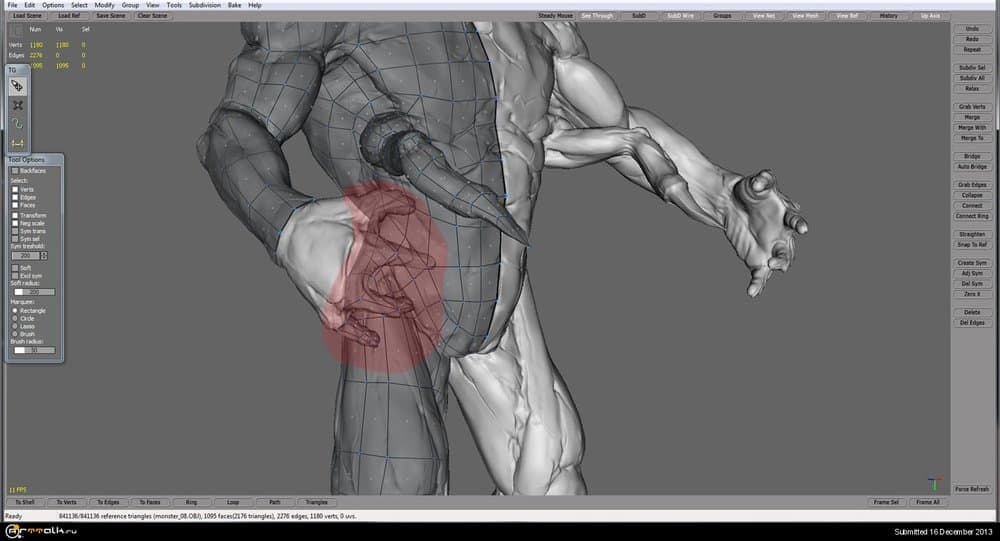Select the curved Draw tool icon
Screen dimensions: 1000x541
tap(18, 124)
